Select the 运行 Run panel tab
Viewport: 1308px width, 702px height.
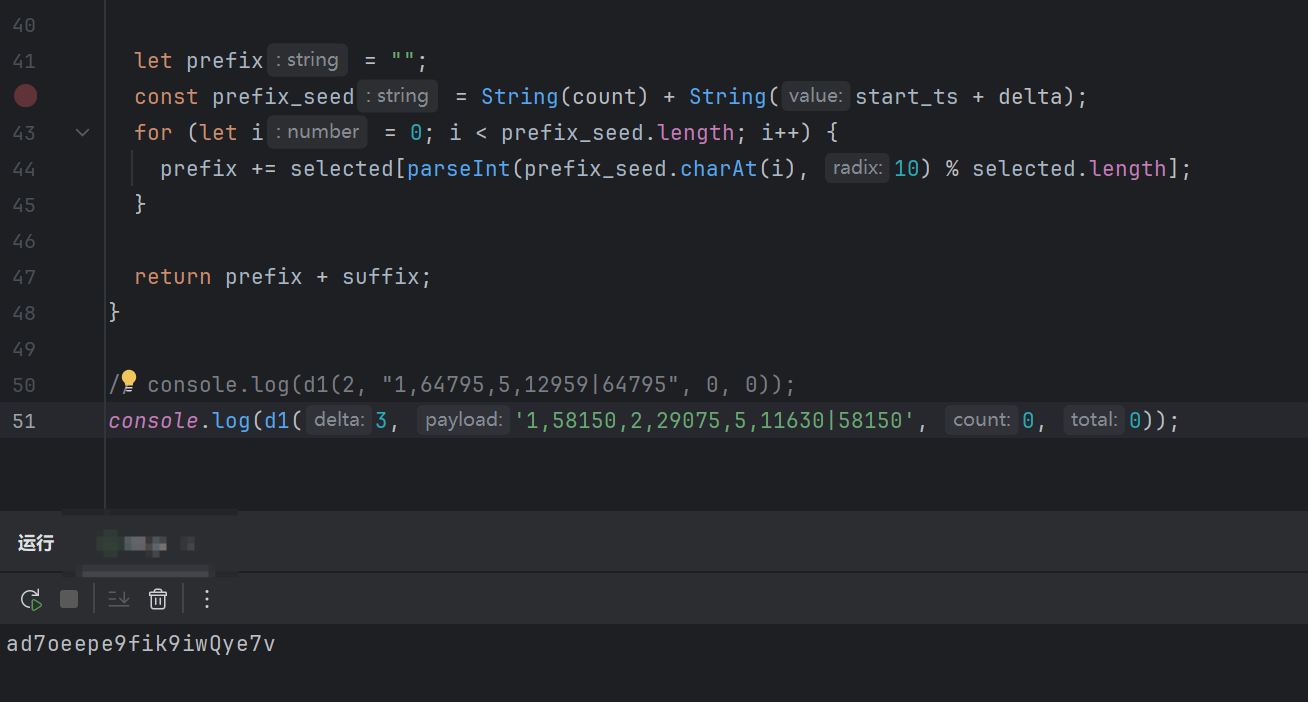36,543
